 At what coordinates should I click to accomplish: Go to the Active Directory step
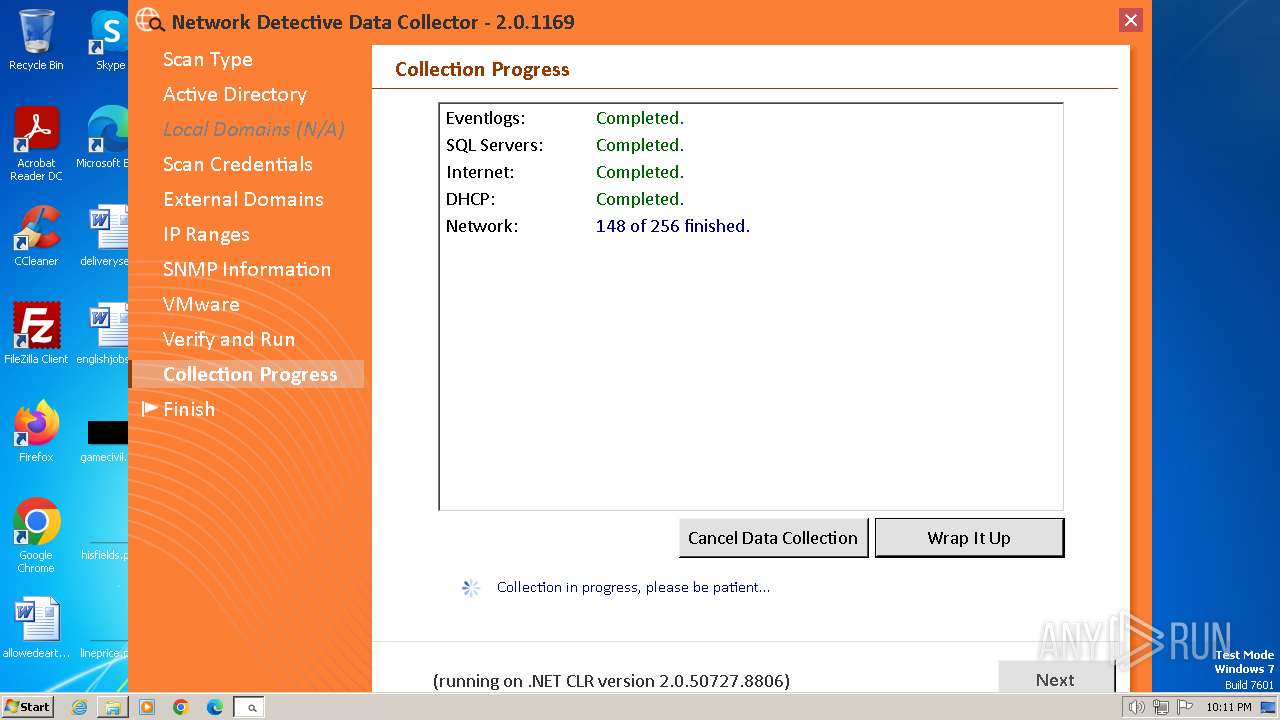tap(235, 94)
